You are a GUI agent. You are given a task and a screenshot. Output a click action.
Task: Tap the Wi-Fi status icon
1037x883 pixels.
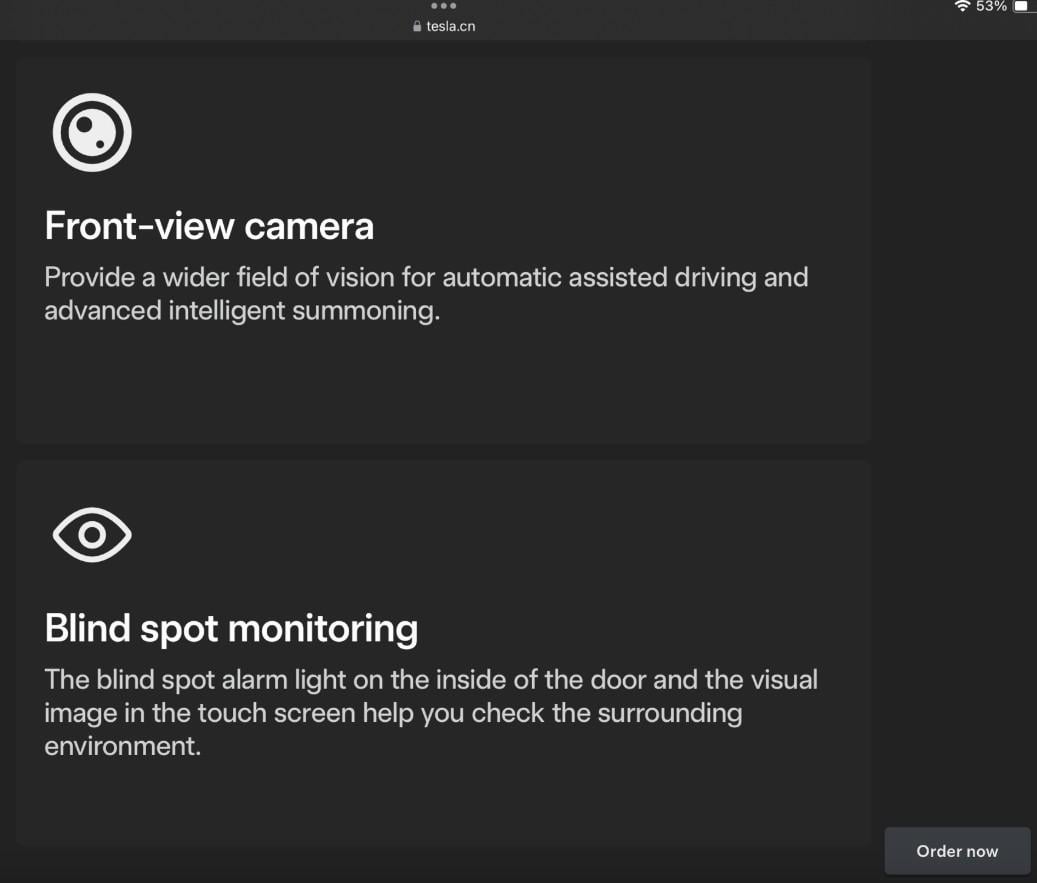tap(963, 7)
